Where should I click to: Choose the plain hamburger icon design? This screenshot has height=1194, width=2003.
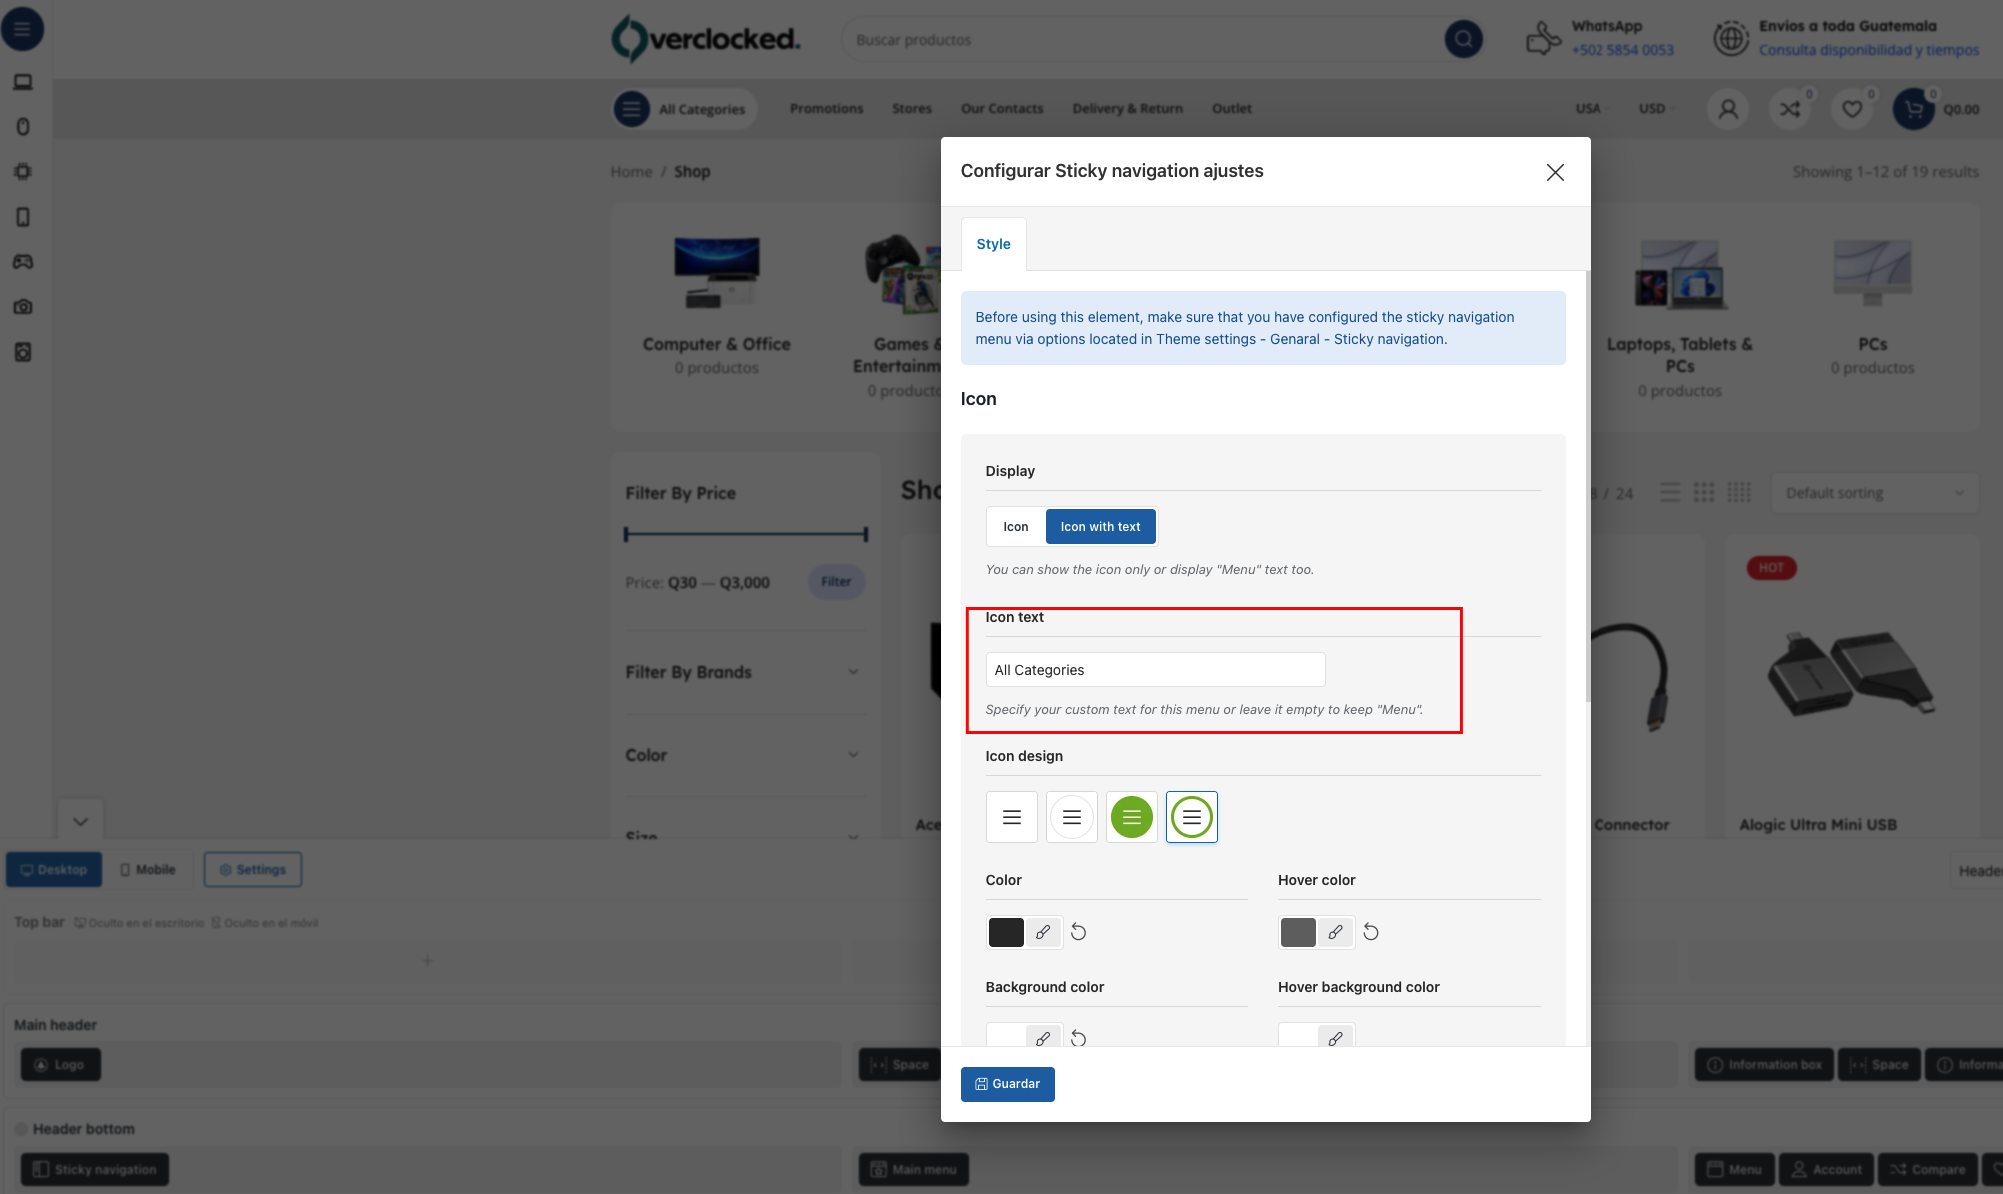[x=1012, y=817]
